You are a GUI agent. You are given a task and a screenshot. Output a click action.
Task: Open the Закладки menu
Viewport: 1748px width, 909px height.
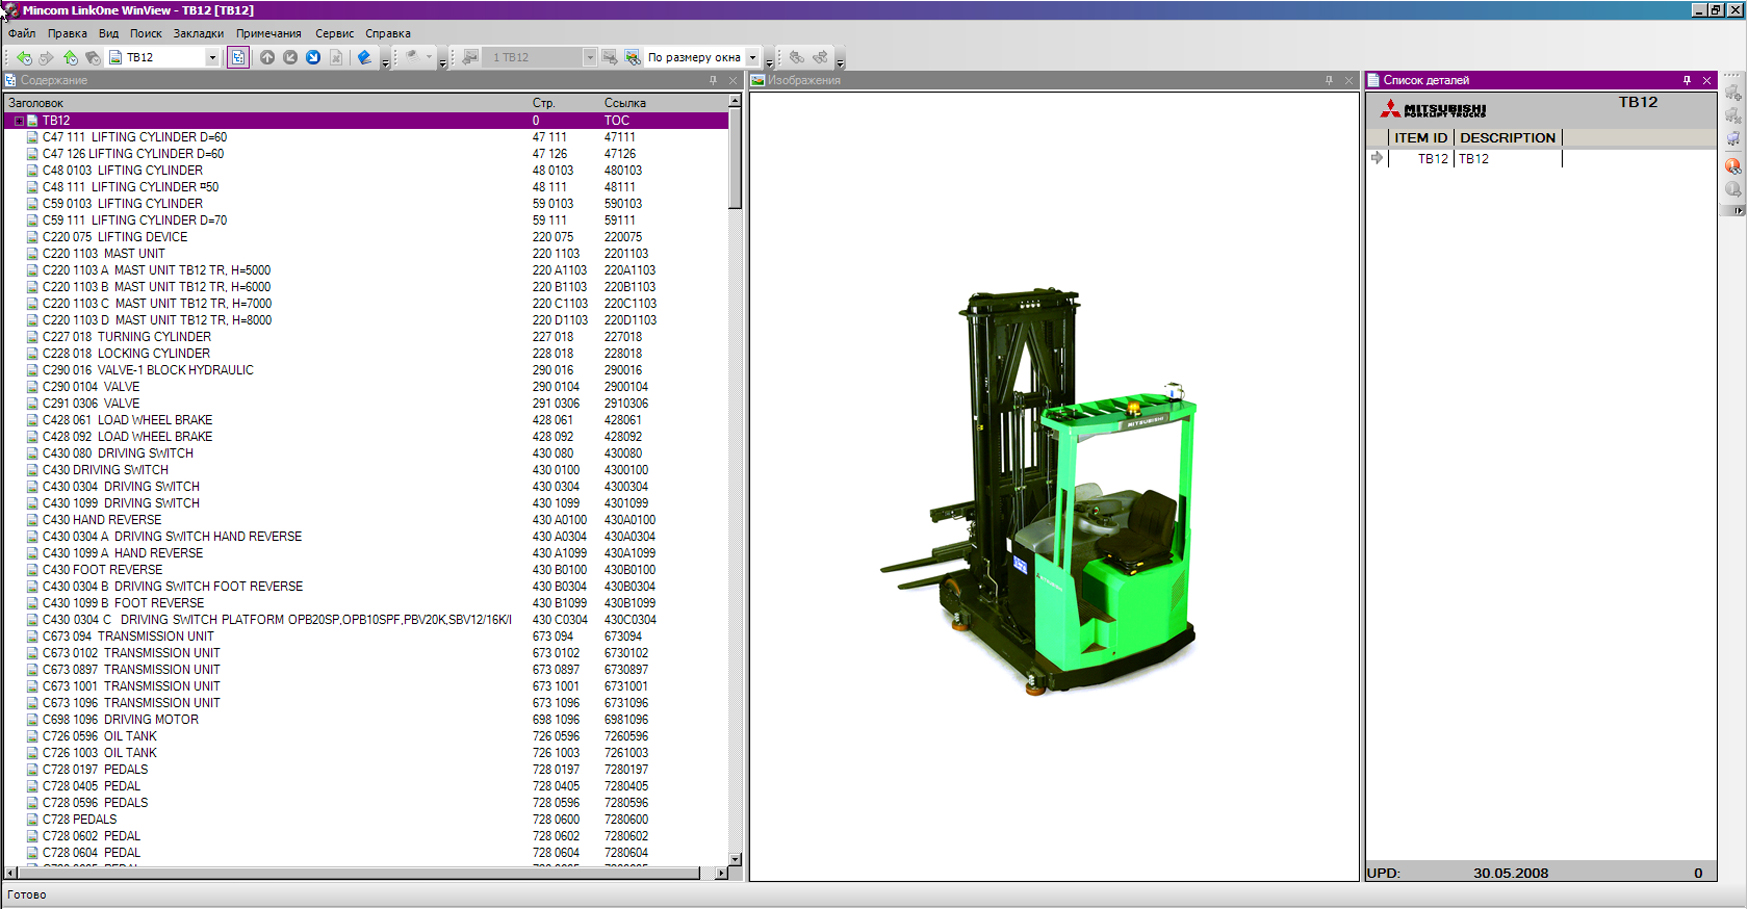click(x=198, y=33)
